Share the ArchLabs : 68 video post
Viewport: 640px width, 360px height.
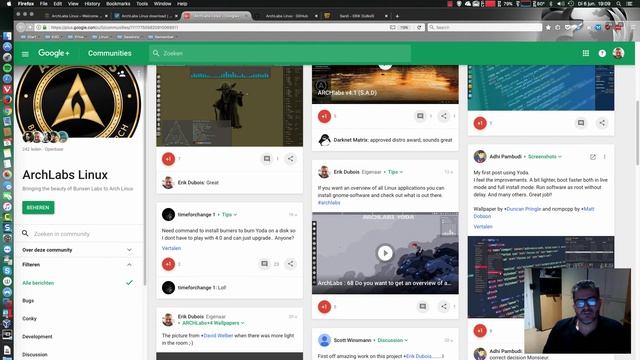pyautogui.click(x=444, y=307)
